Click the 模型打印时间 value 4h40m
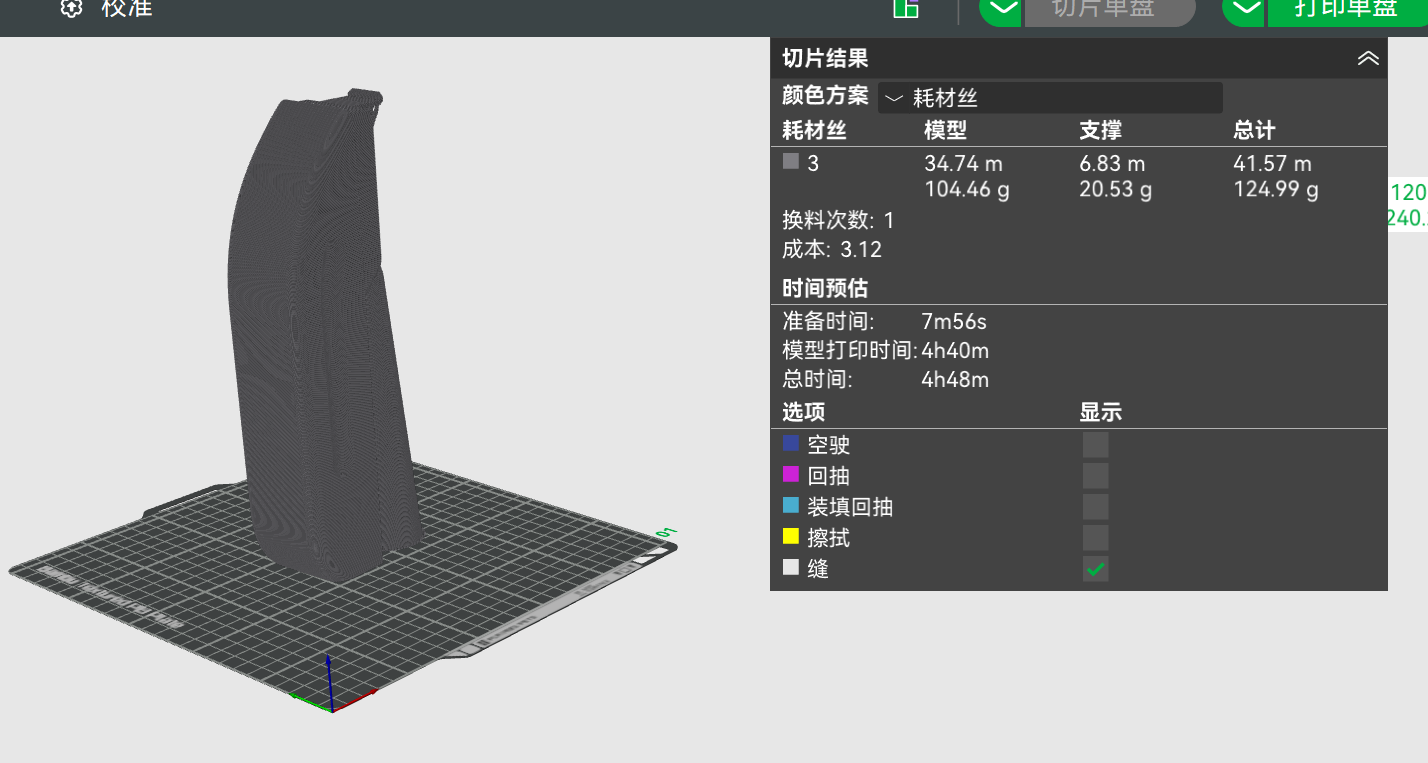The height and width of the screenshot is (763, 1428). tap(955, 351)
